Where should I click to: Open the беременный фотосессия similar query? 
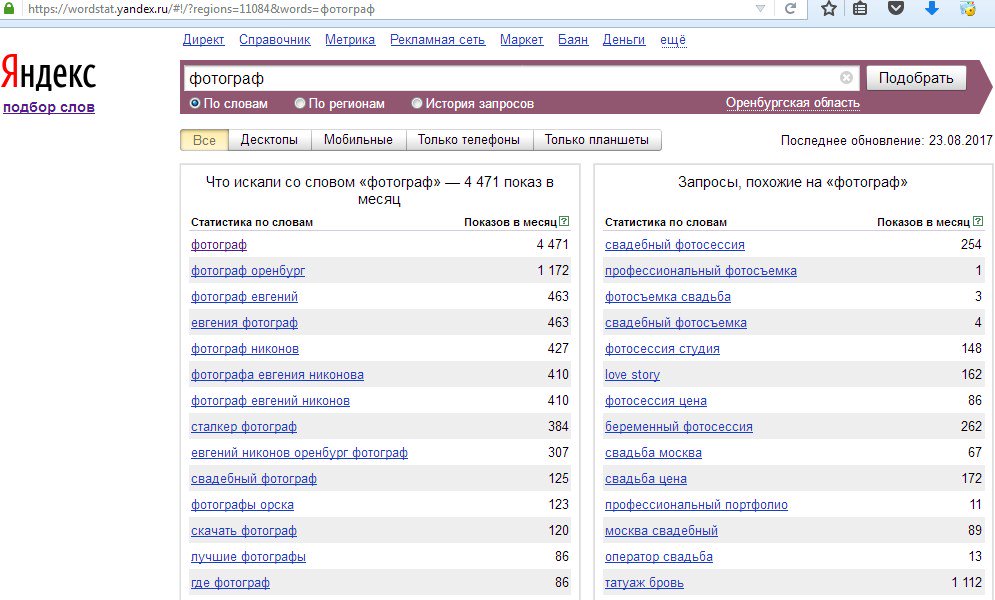[678, 427]
